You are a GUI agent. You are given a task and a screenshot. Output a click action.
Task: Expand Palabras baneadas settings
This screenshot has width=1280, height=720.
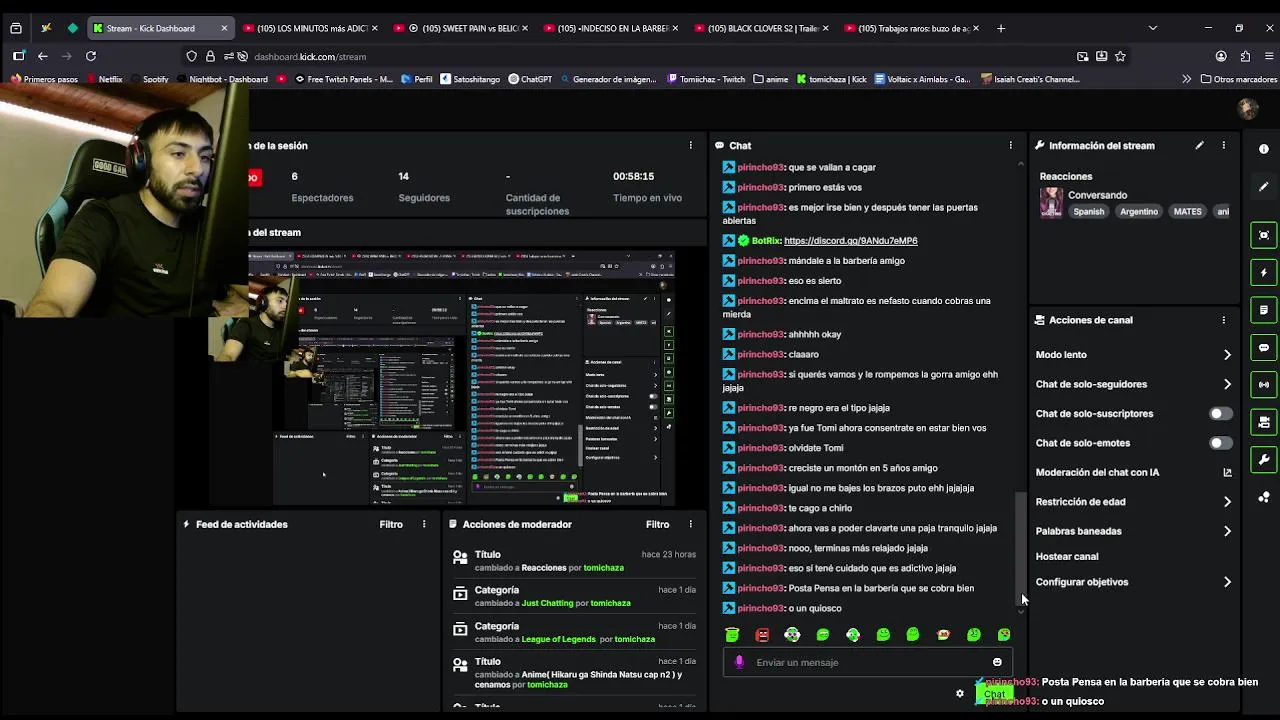pos(1134,531)
